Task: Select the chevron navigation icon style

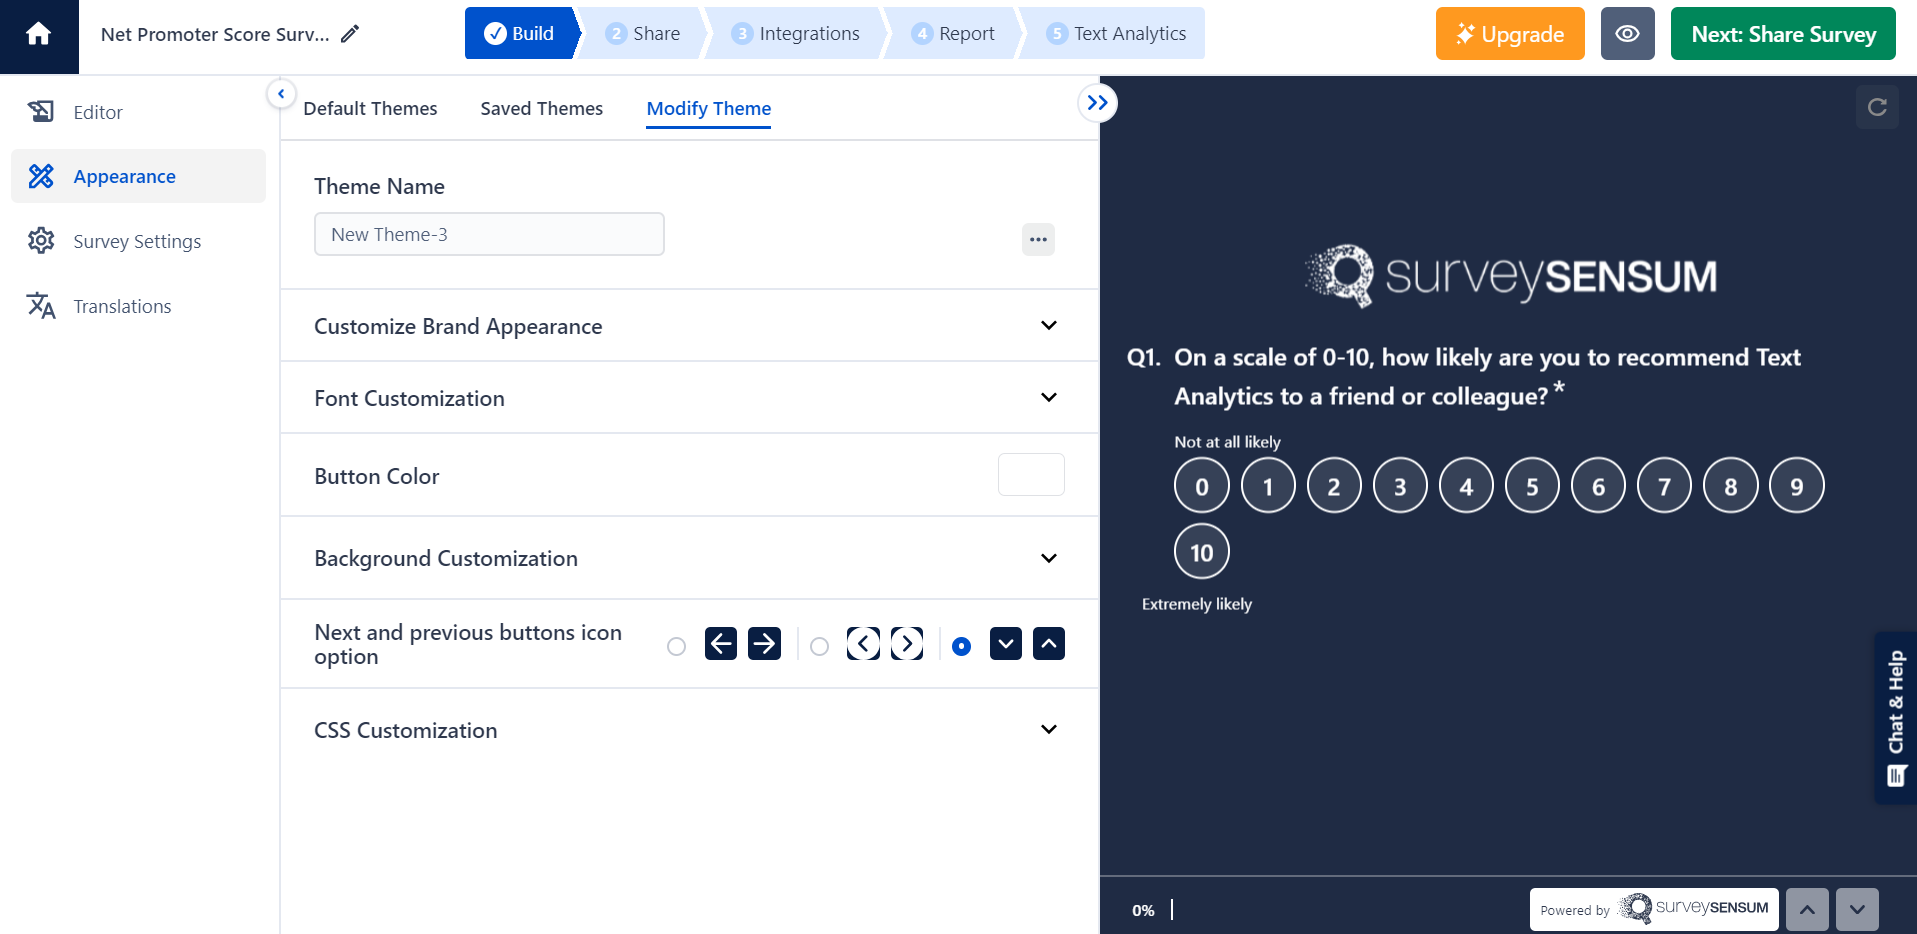Action: 819,646
